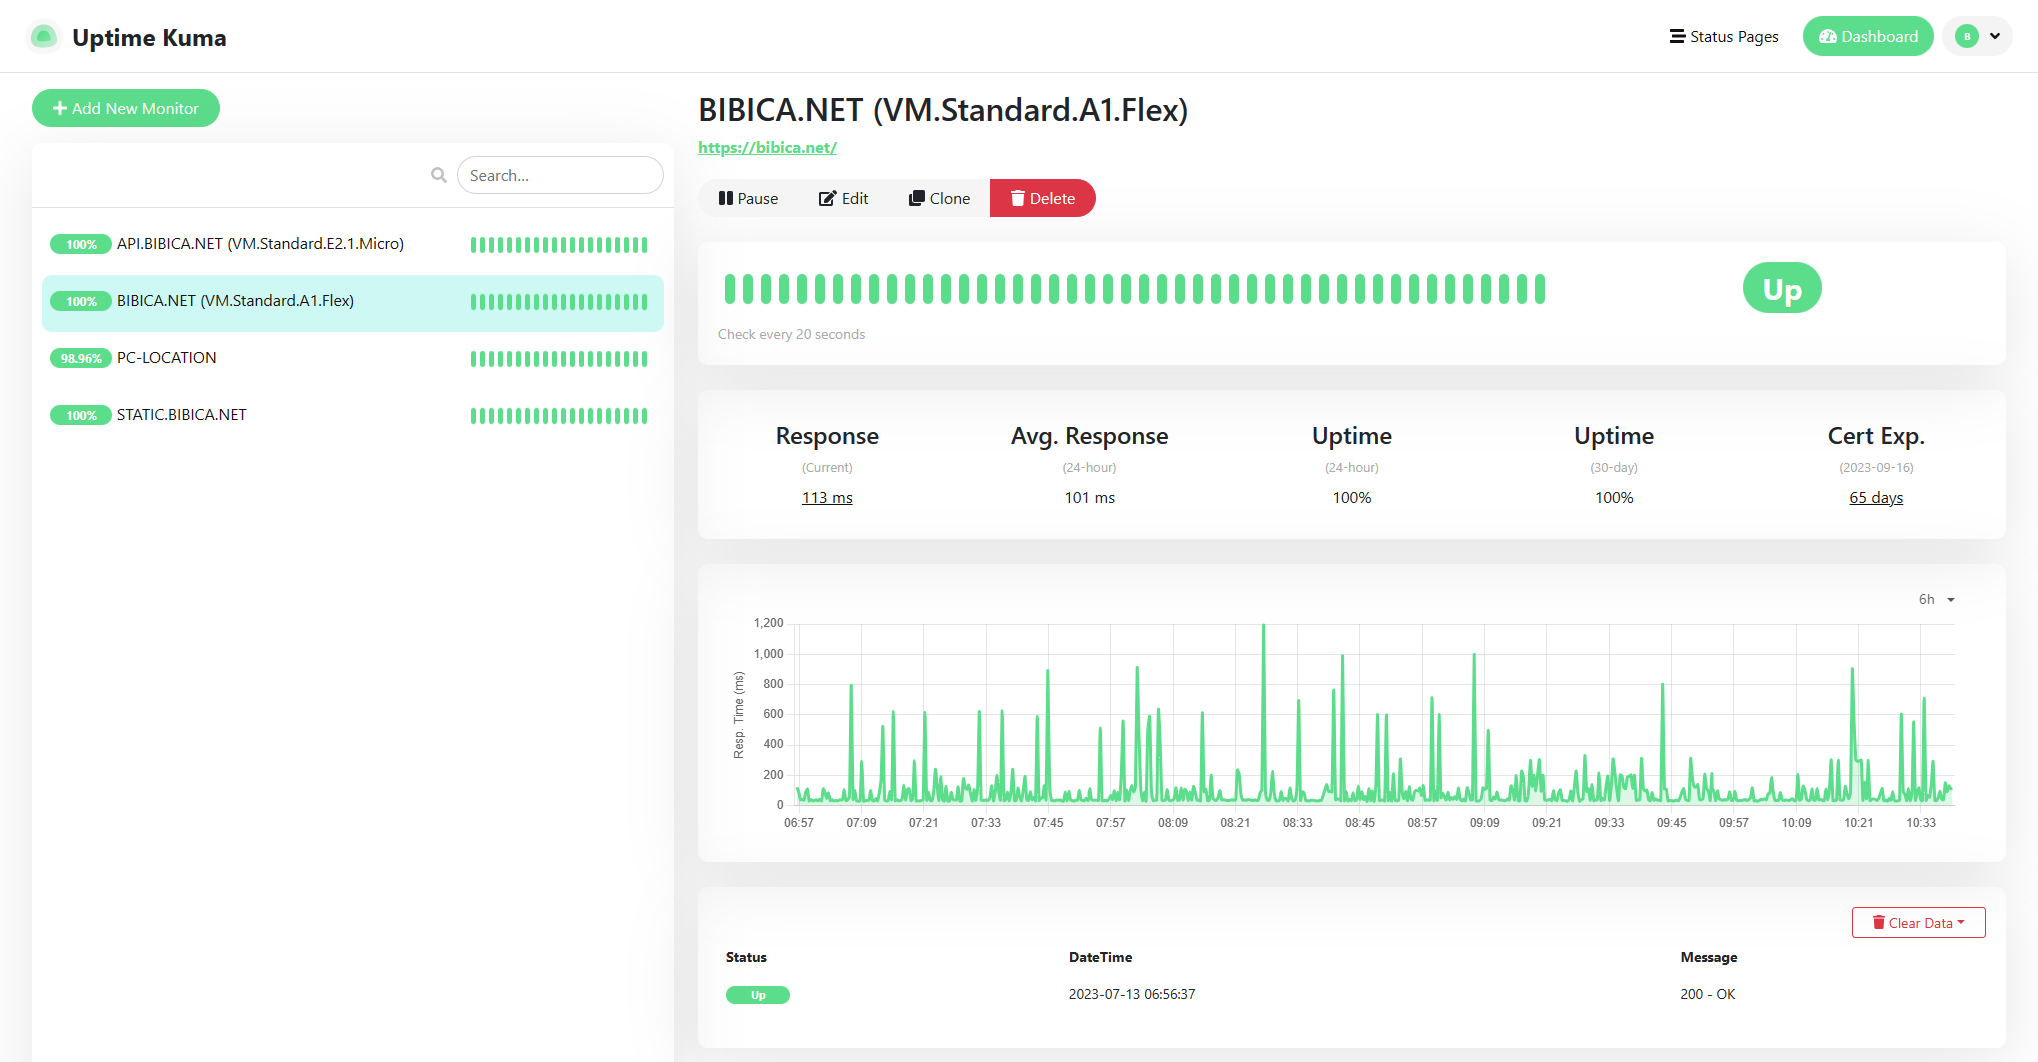Click the Add New Monitor button
Image resolution: width=2038 pixels, height=1062 pixels.
point(125,108)
